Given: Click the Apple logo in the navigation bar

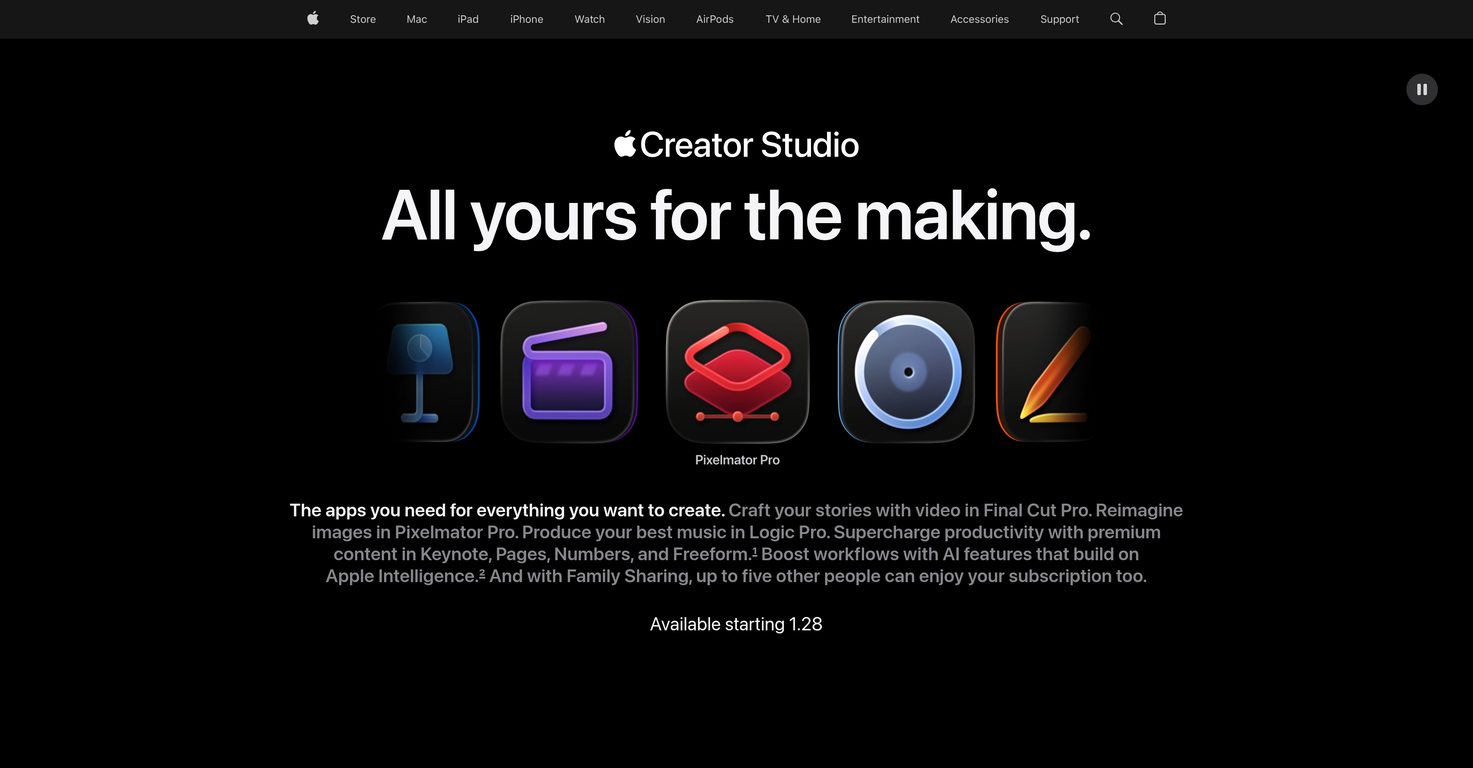Looking at the screenshot, I should 312,18.
